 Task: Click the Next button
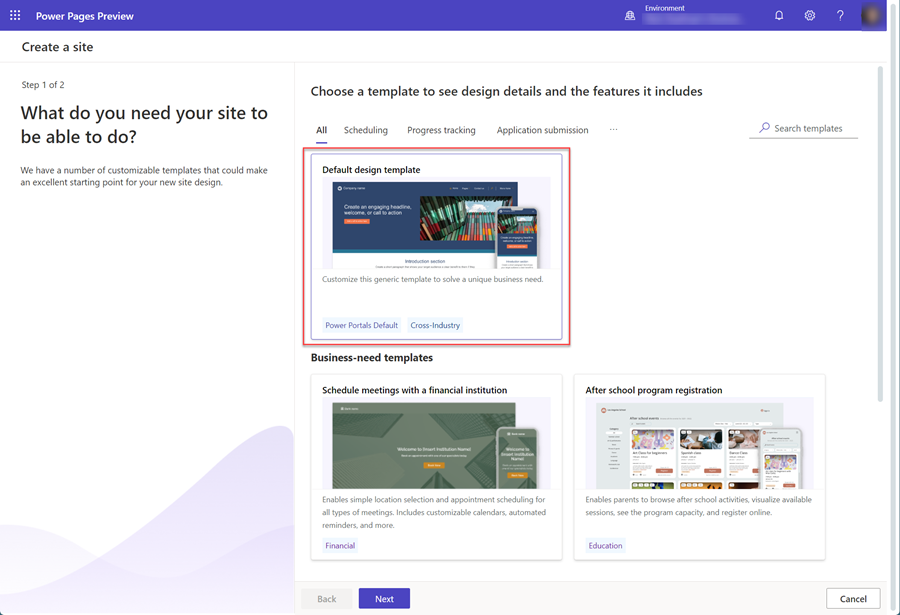[x=384, y=598]
